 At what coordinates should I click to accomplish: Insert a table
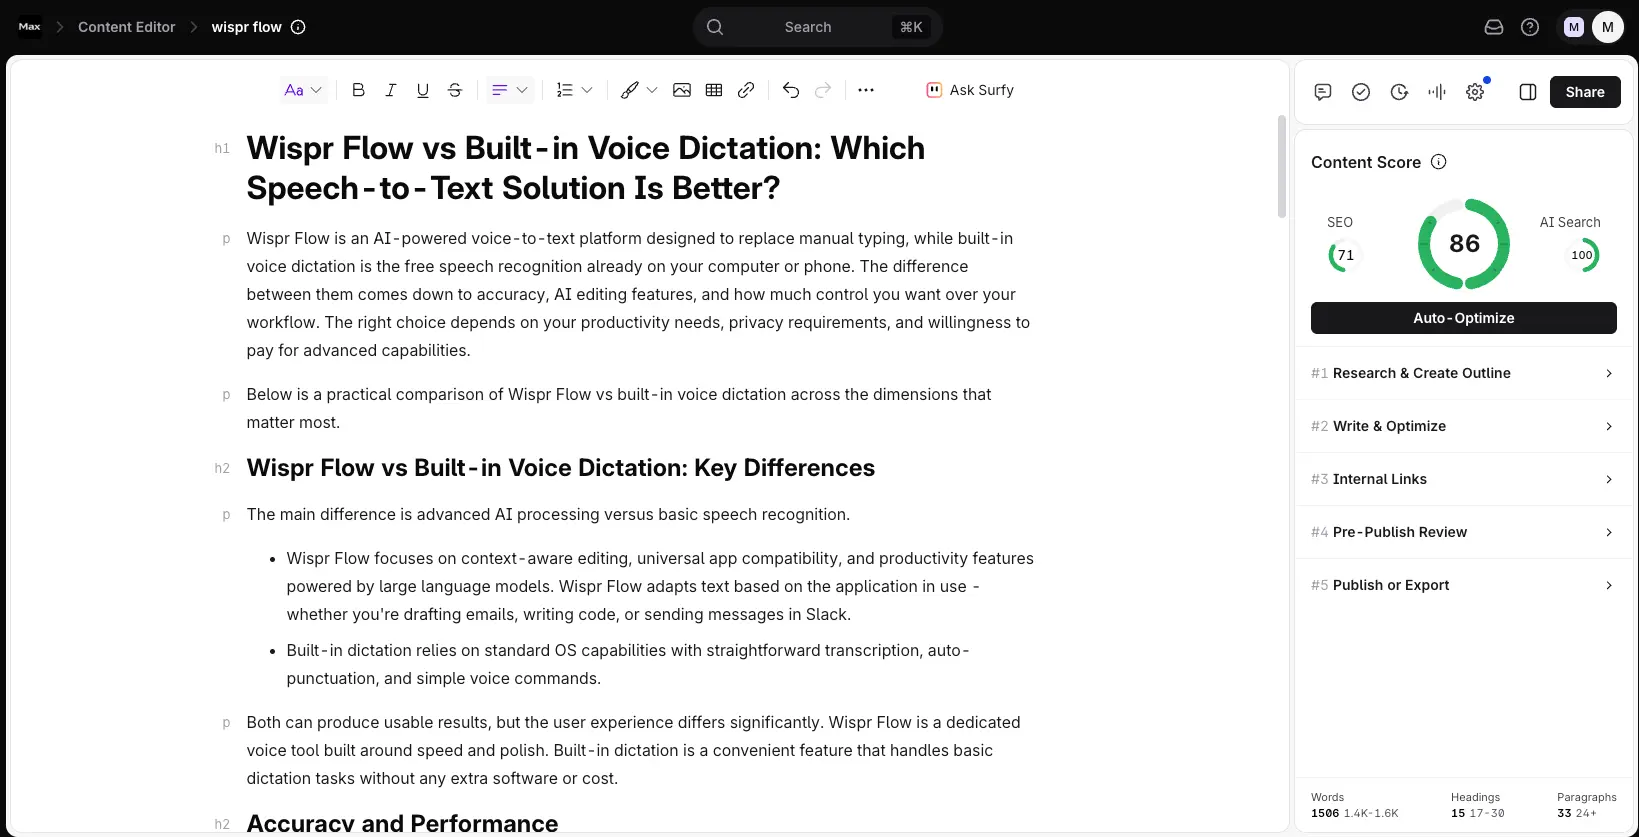pyautogui.click(x=714, y=90)
